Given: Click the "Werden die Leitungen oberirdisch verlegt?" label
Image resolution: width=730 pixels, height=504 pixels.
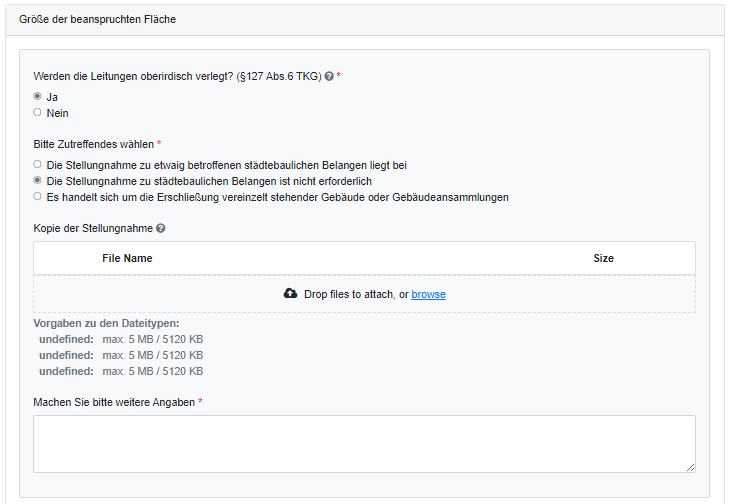Looking at the screenshot, I should 177,77.
